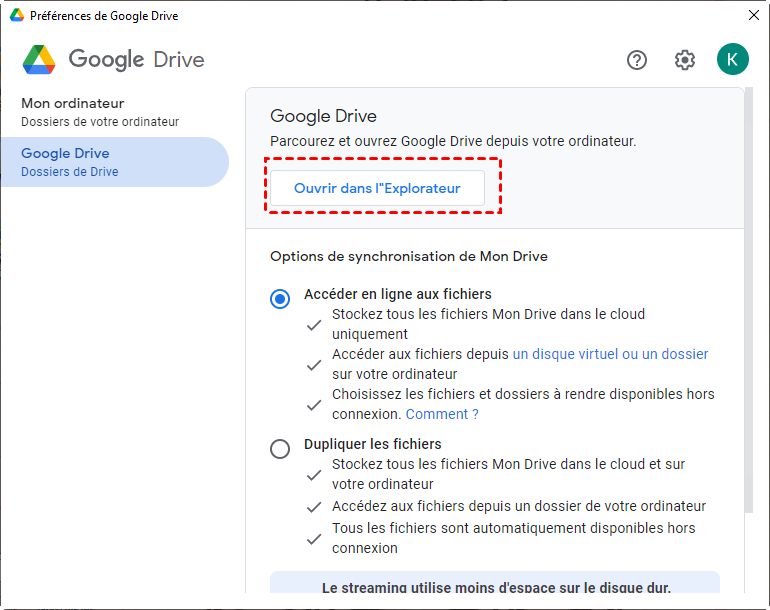The width and height of the screenshot is (770, 610).
Task: Click 'Le streaming utilise moins d'espace' info banner
Action: tap(495, 587)
